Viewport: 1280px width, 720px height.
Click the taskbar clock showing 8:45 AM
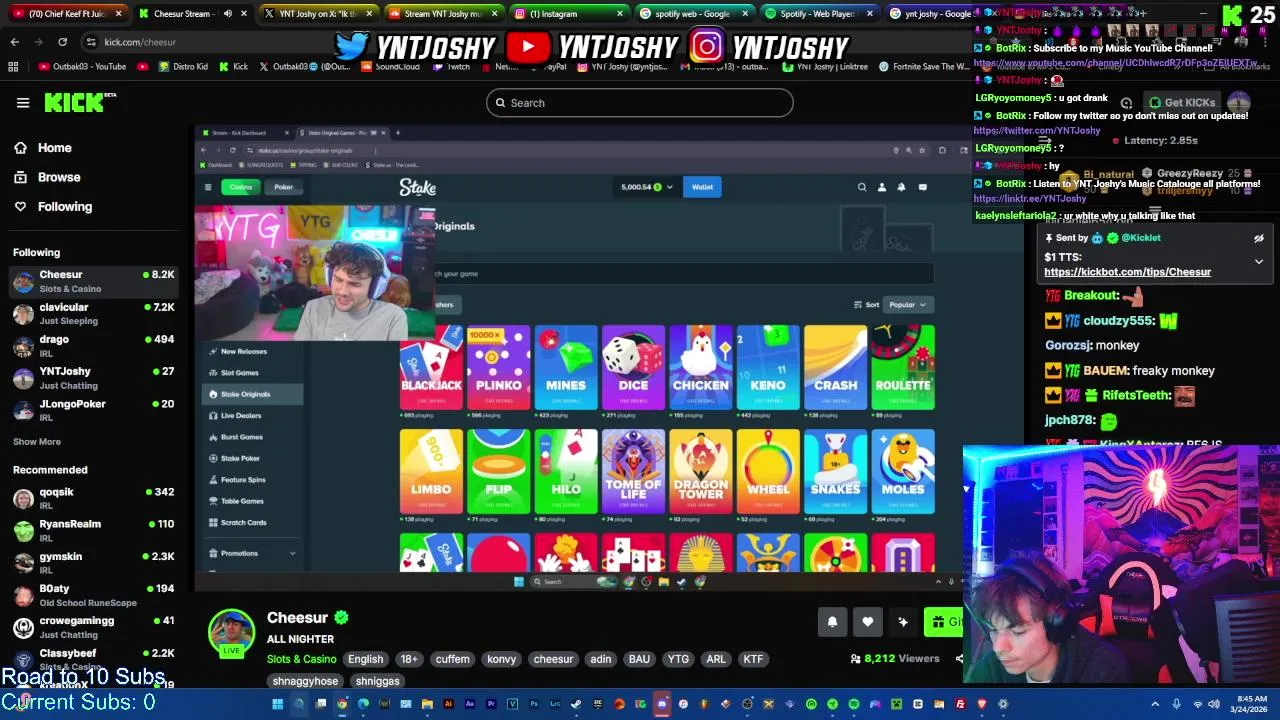pos(1251,704)
